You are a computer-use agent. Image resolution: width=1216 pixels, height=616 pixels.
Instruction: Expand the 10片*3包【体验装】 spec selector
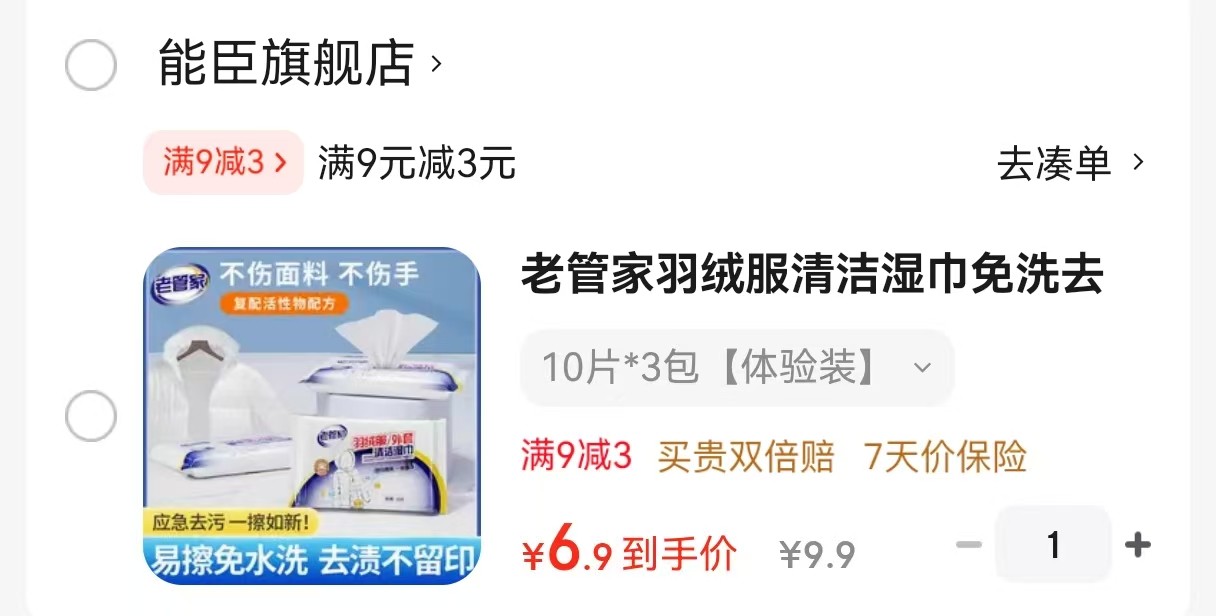[737, 368]
